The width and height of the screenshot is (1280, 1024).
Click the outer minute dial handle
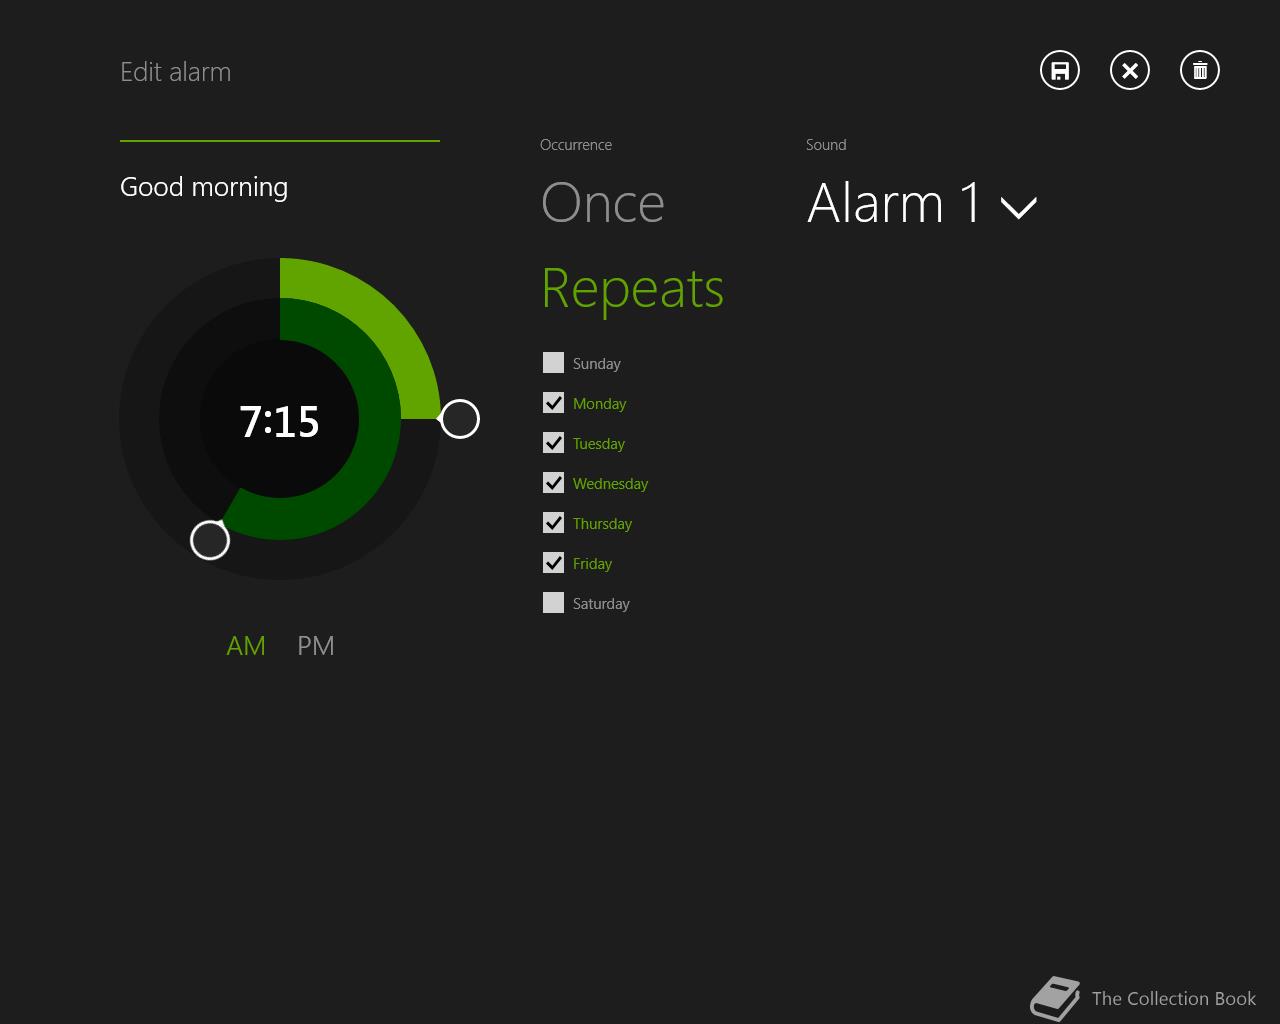(x=460, y=419)
